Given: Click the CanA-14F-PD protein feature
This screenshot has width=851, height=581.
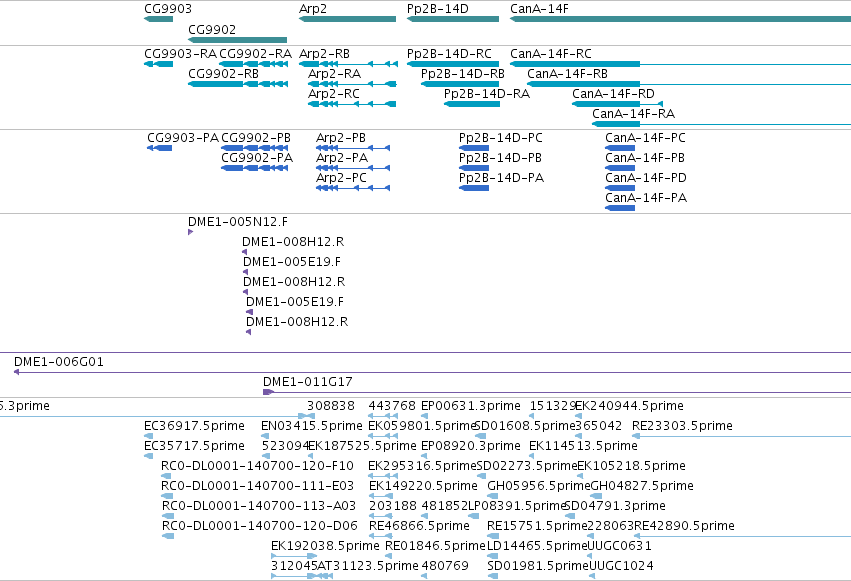Looking at the screenshot, I should point(620,188).
